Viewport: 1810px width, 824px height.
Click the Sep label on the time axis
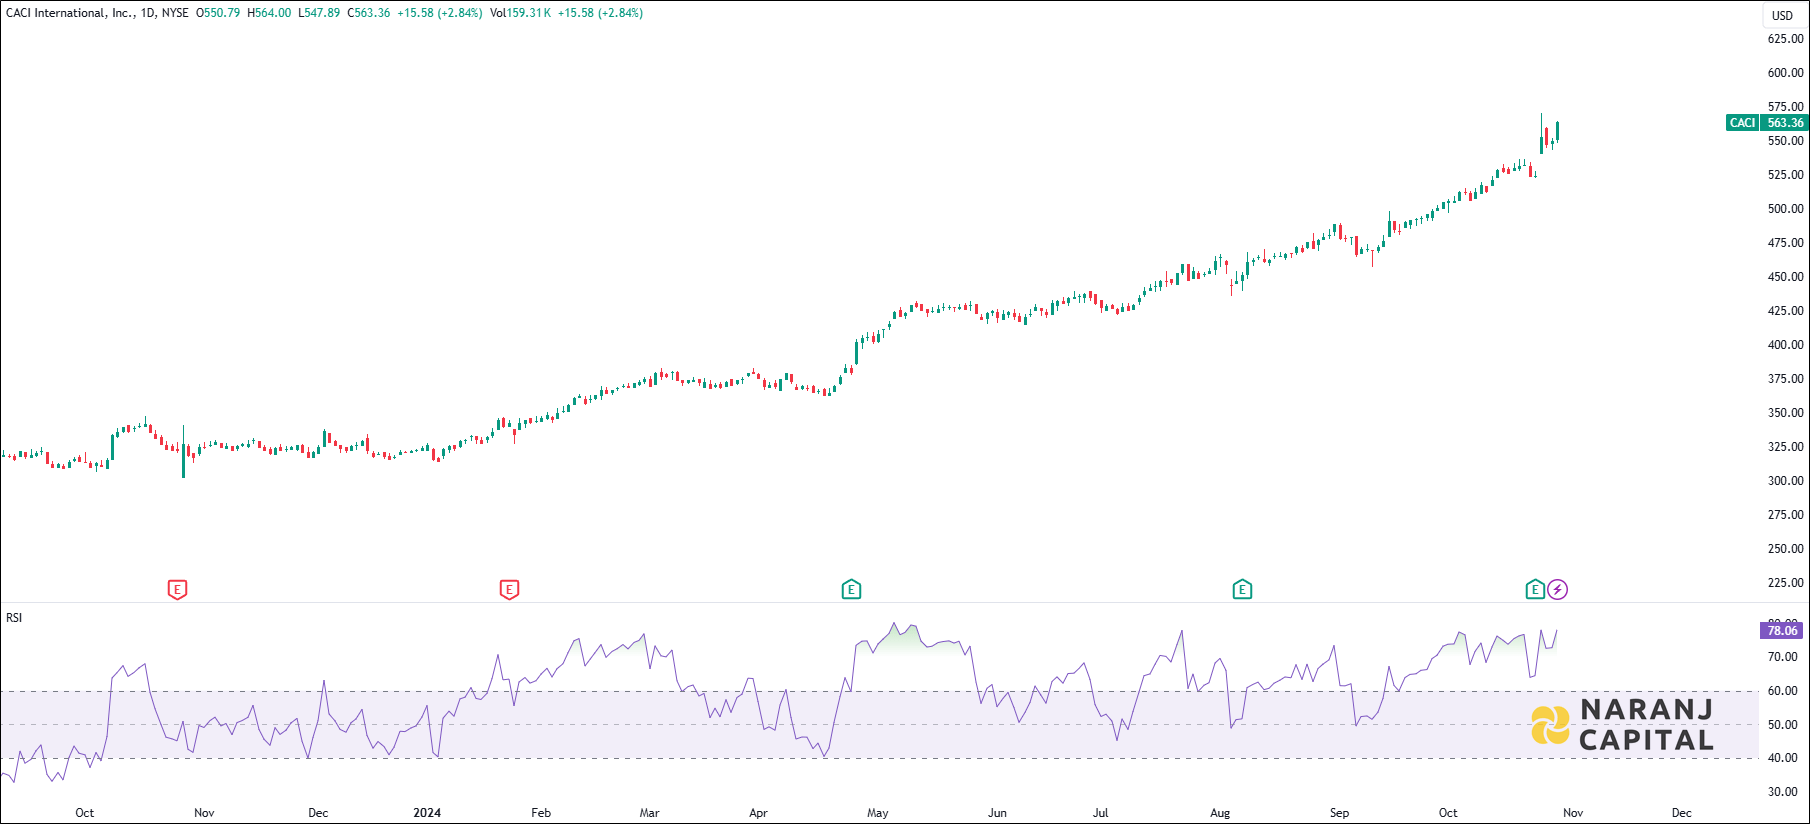point(1339,813)
